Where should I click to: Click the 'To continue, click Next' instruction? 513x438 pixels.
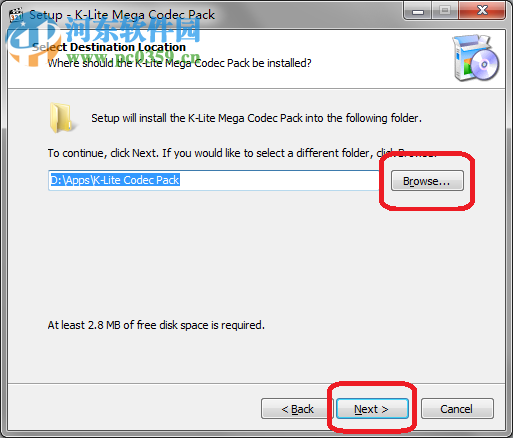(x=242, y=153)
